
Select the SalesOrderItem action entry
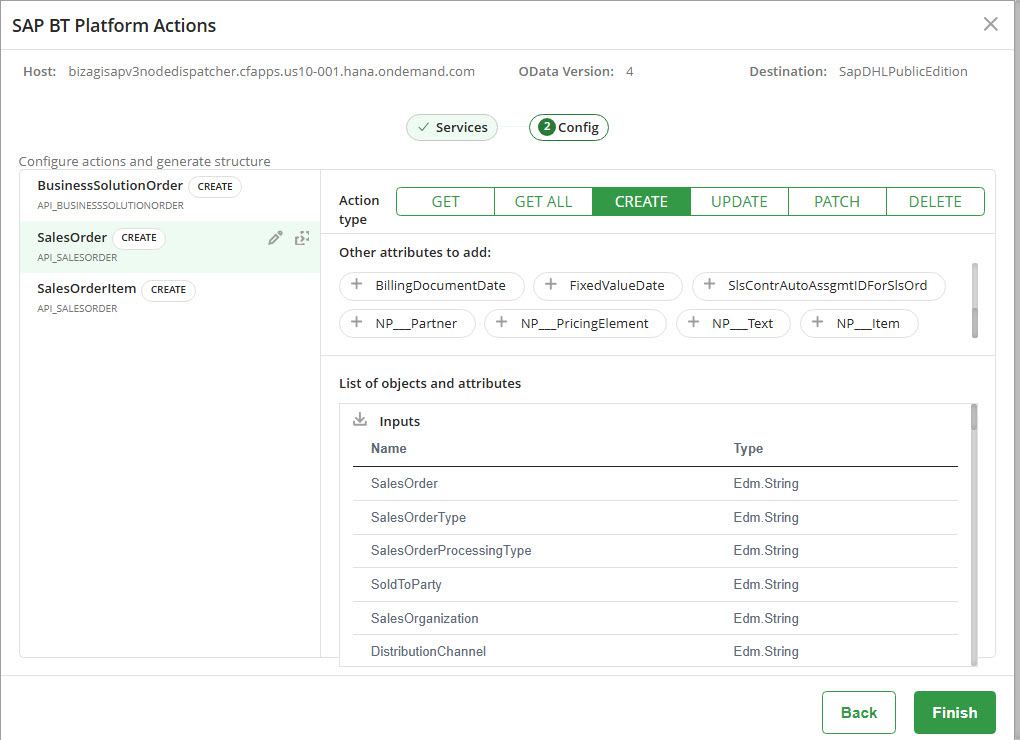(x=170, y=298)
